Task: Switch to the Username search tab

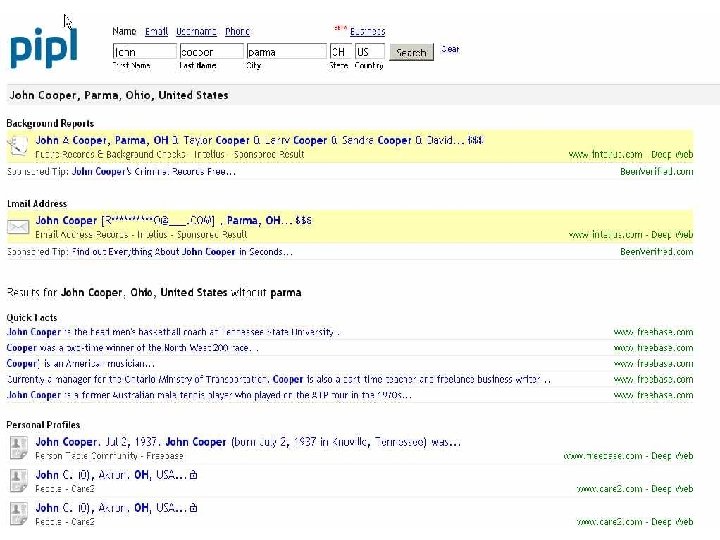Action: point(196,31)
